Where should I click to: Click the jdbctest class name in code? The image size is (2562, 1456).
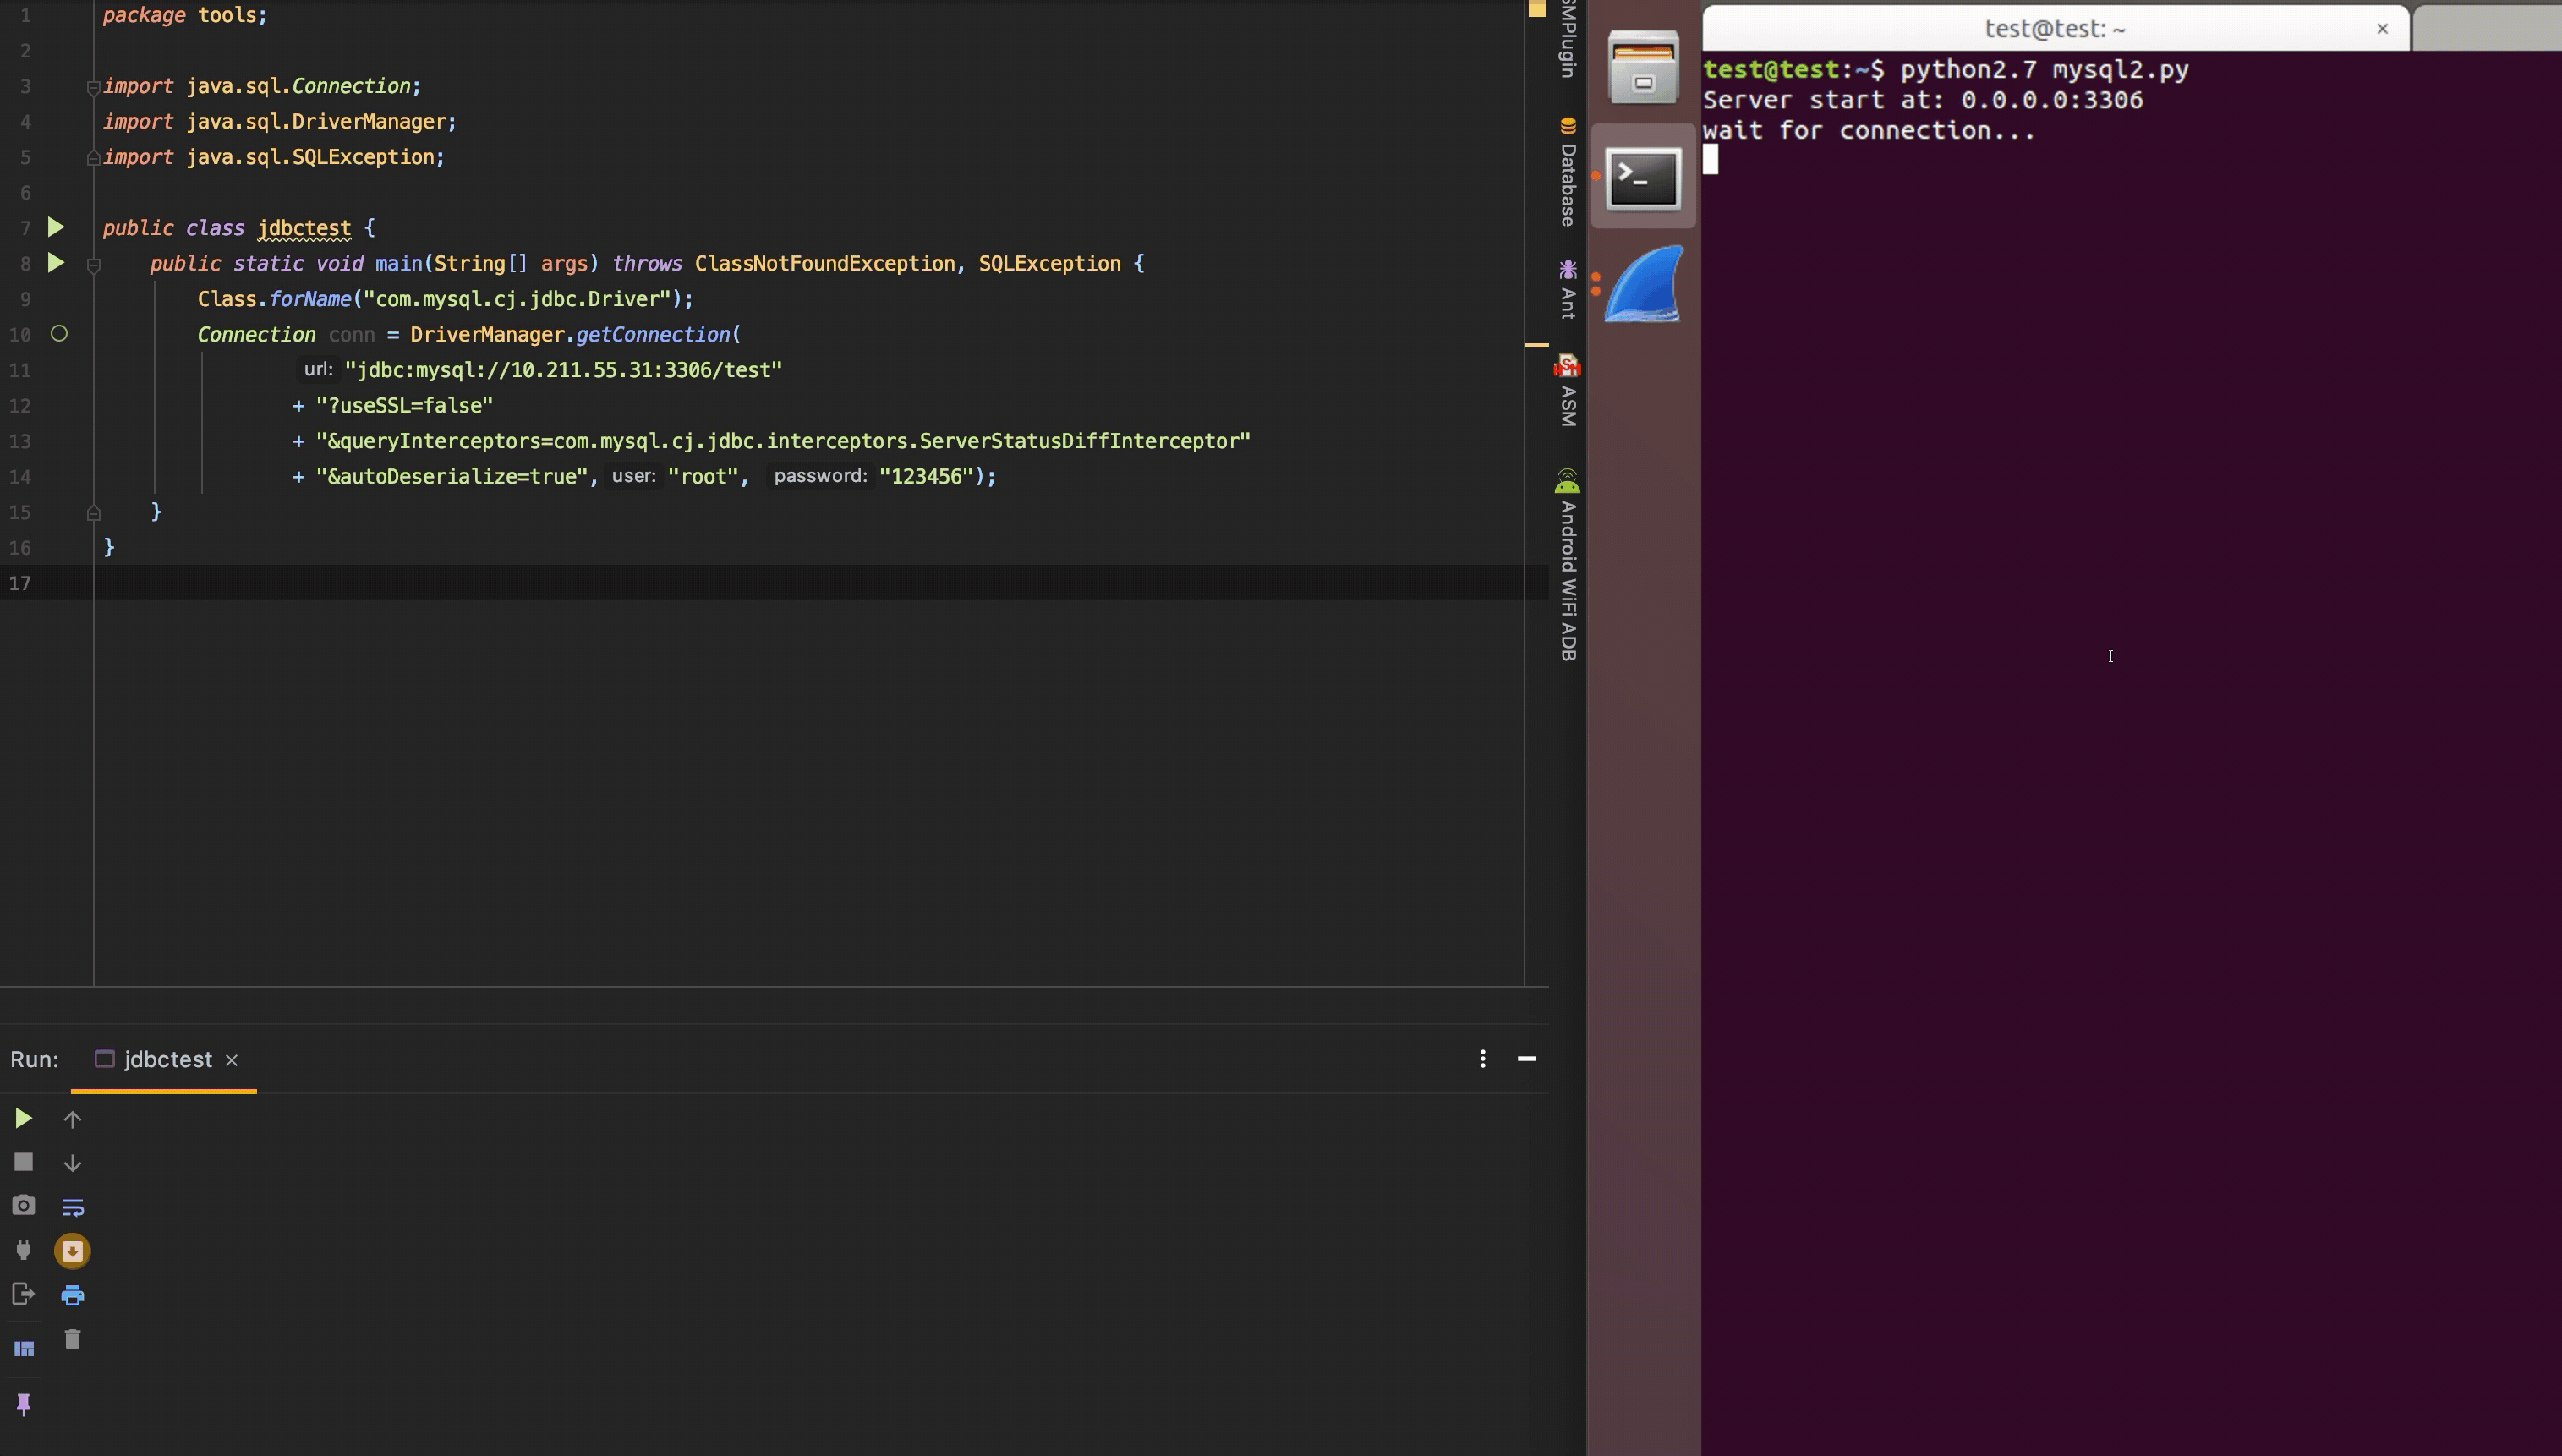click(304, 228)
